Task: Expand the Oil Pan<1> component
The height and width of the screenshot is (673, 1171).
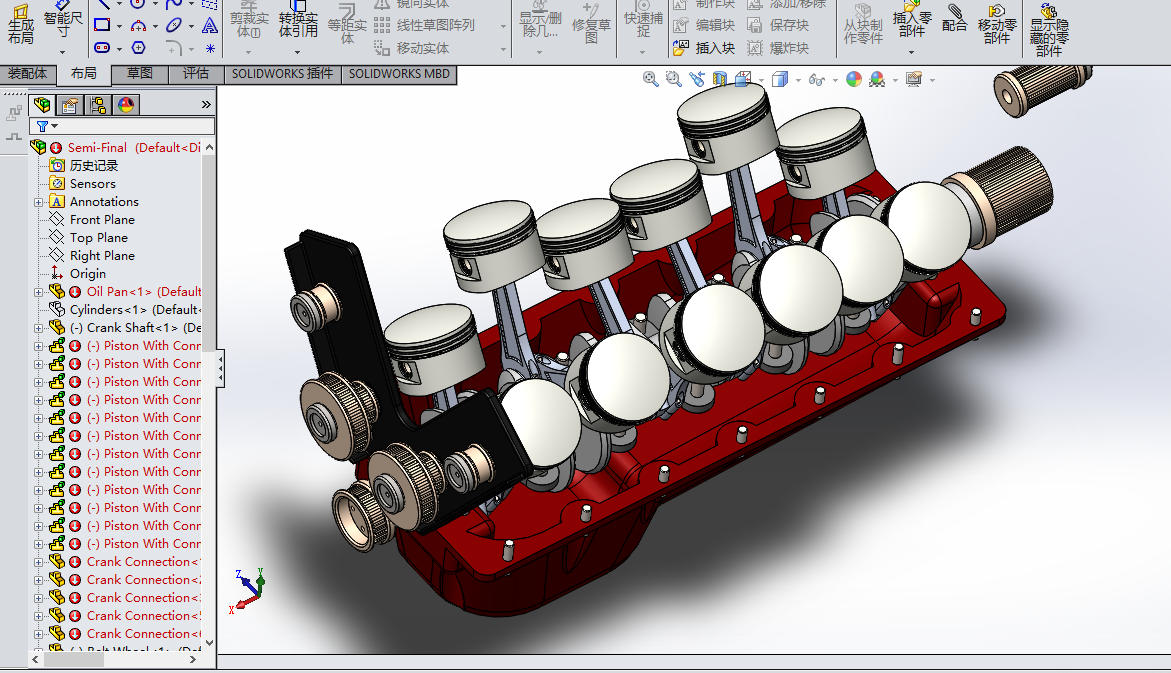Action: pyautogui.click(x=39, y=292)
